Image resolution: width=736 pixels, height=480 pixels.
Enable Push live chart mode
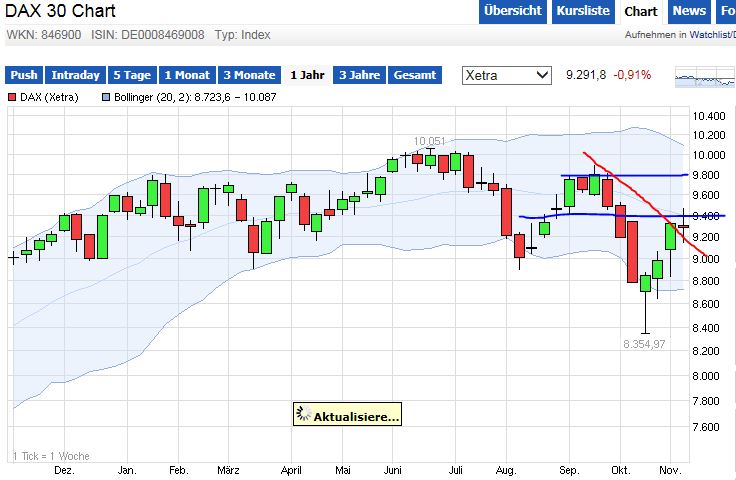[x=24, y=75]
